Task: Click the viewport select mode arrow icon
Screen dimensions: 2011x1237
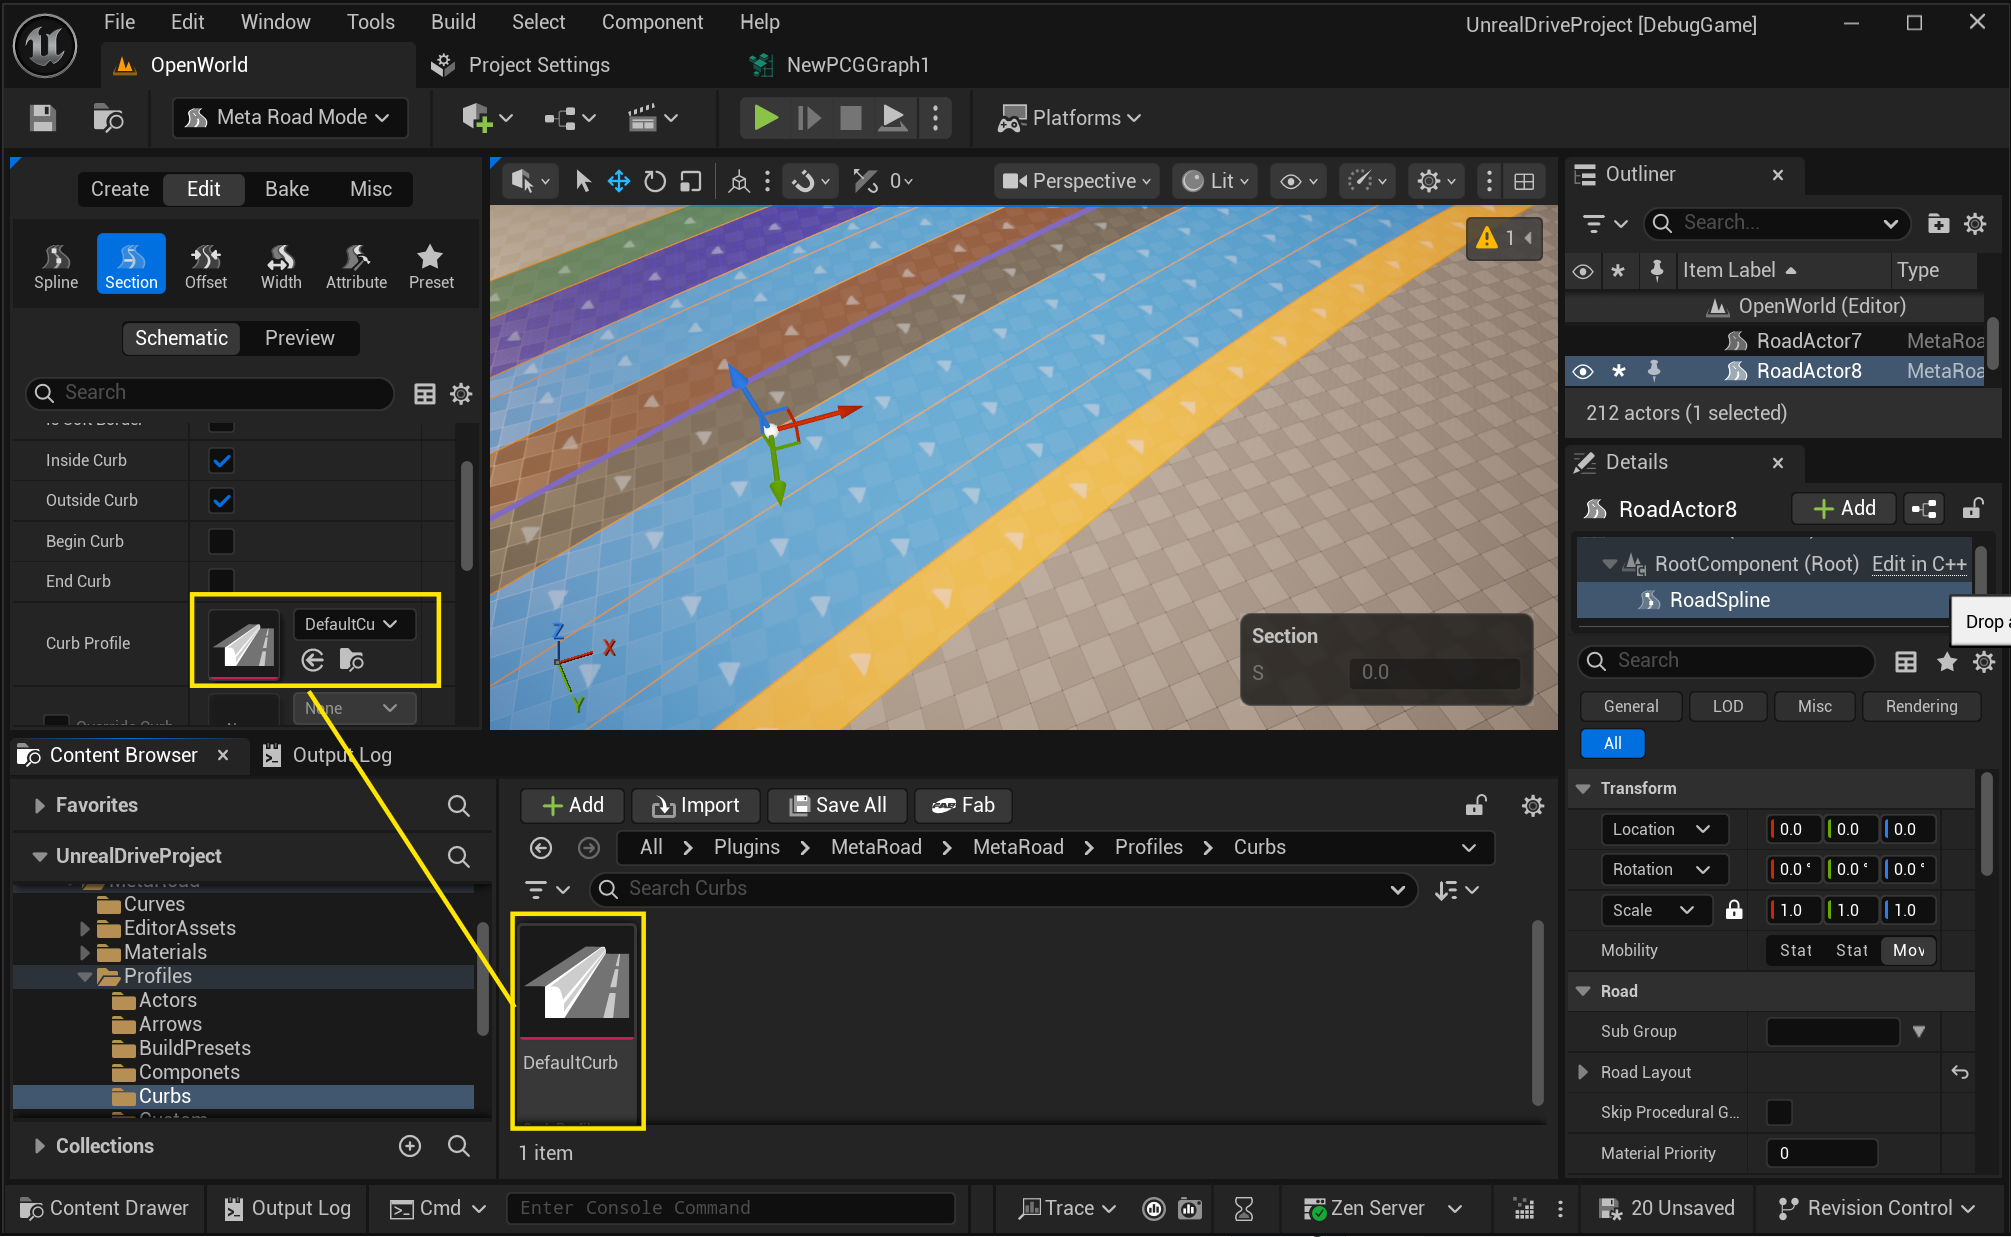Action: coord(583,181)
